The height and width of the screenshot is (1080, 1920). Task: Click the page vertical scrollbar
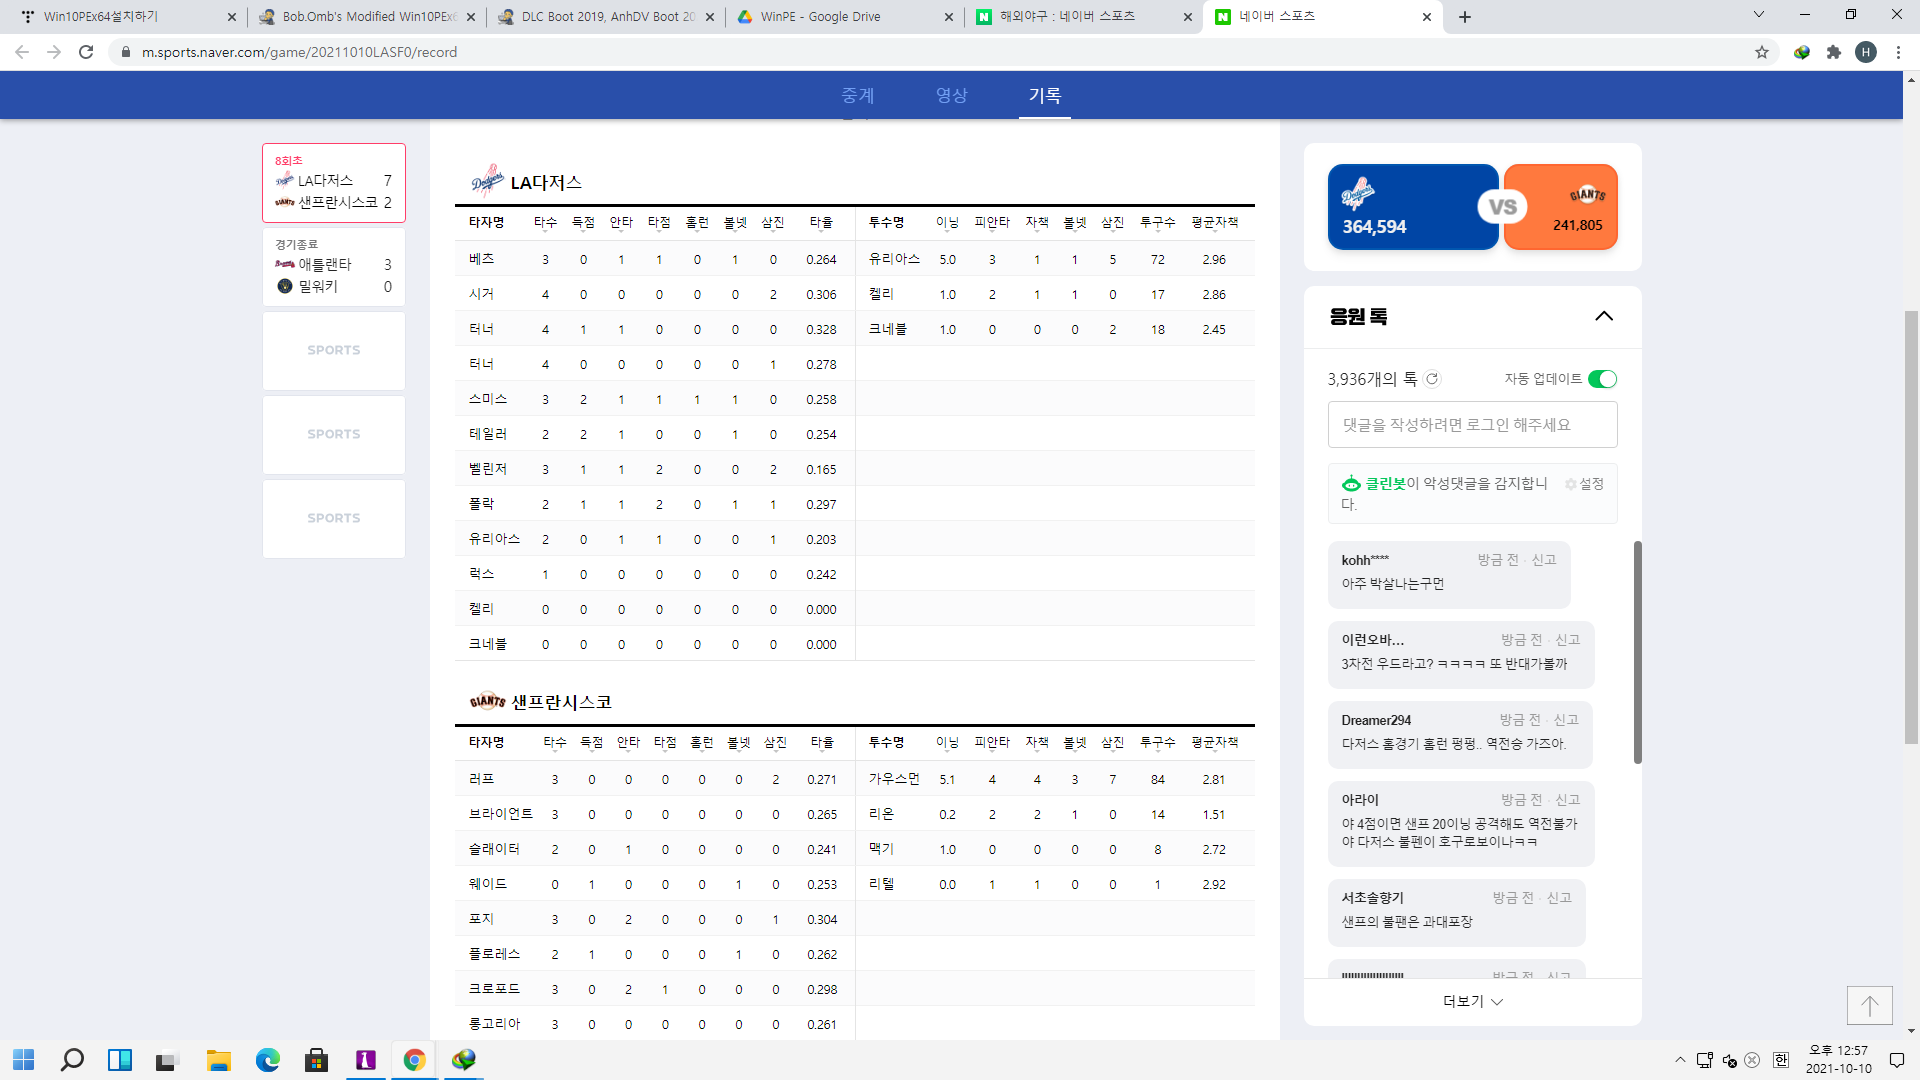tap(1911, 527)
